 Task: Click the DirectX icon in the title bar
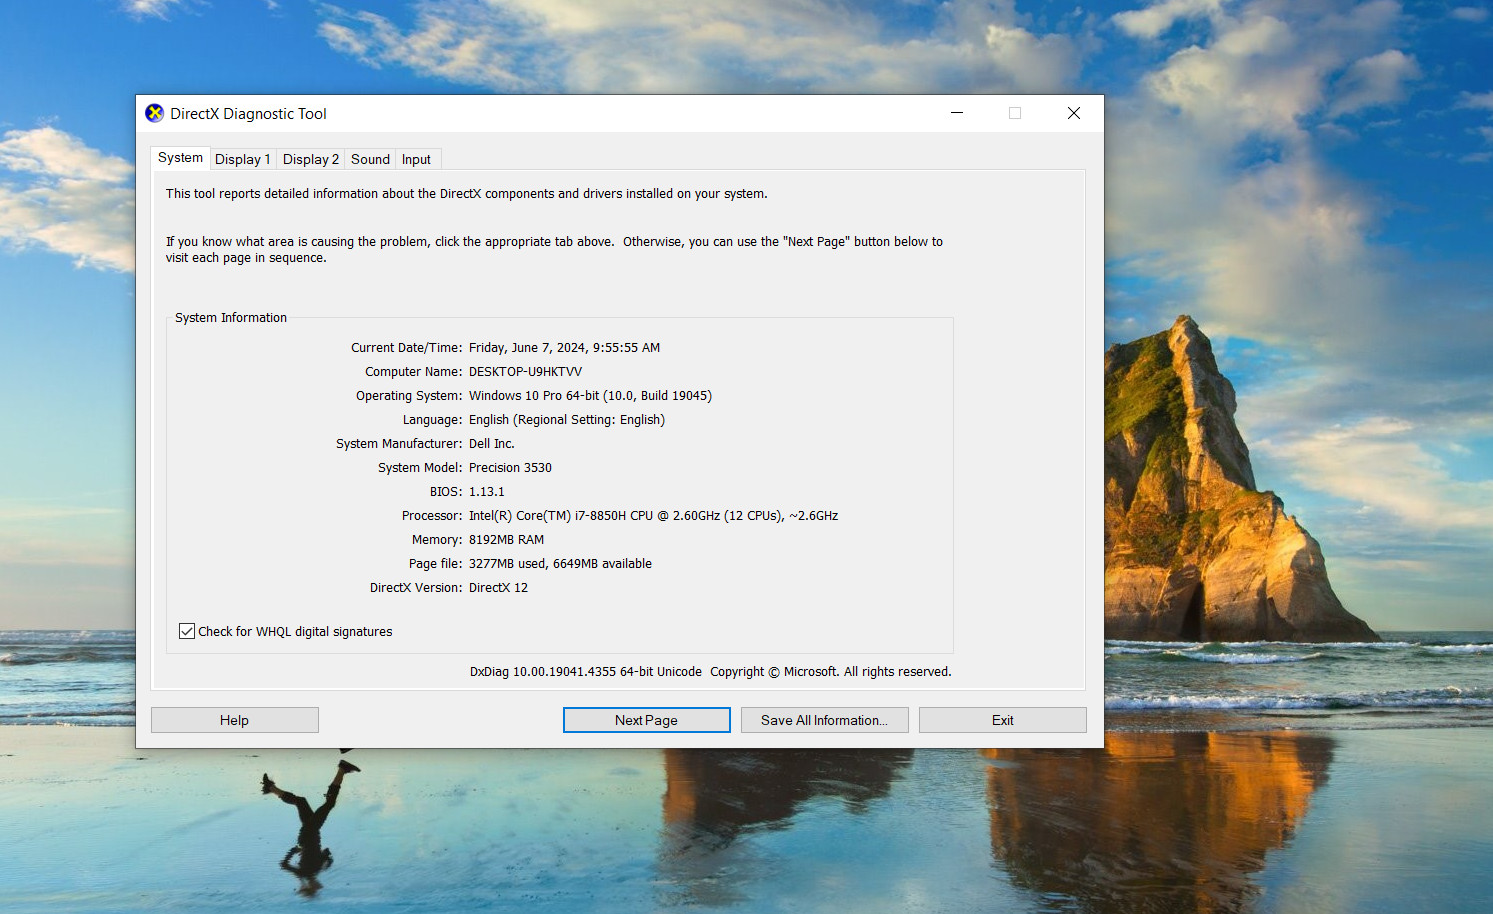tap(154, 113)
